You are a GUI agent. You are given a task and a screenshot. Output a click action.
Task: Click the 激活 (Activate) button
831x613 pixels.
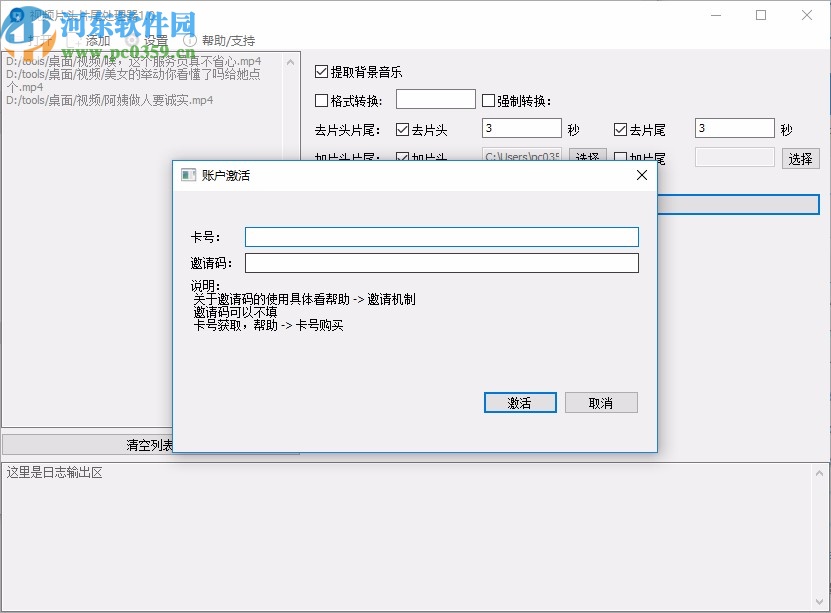(519, 402)
